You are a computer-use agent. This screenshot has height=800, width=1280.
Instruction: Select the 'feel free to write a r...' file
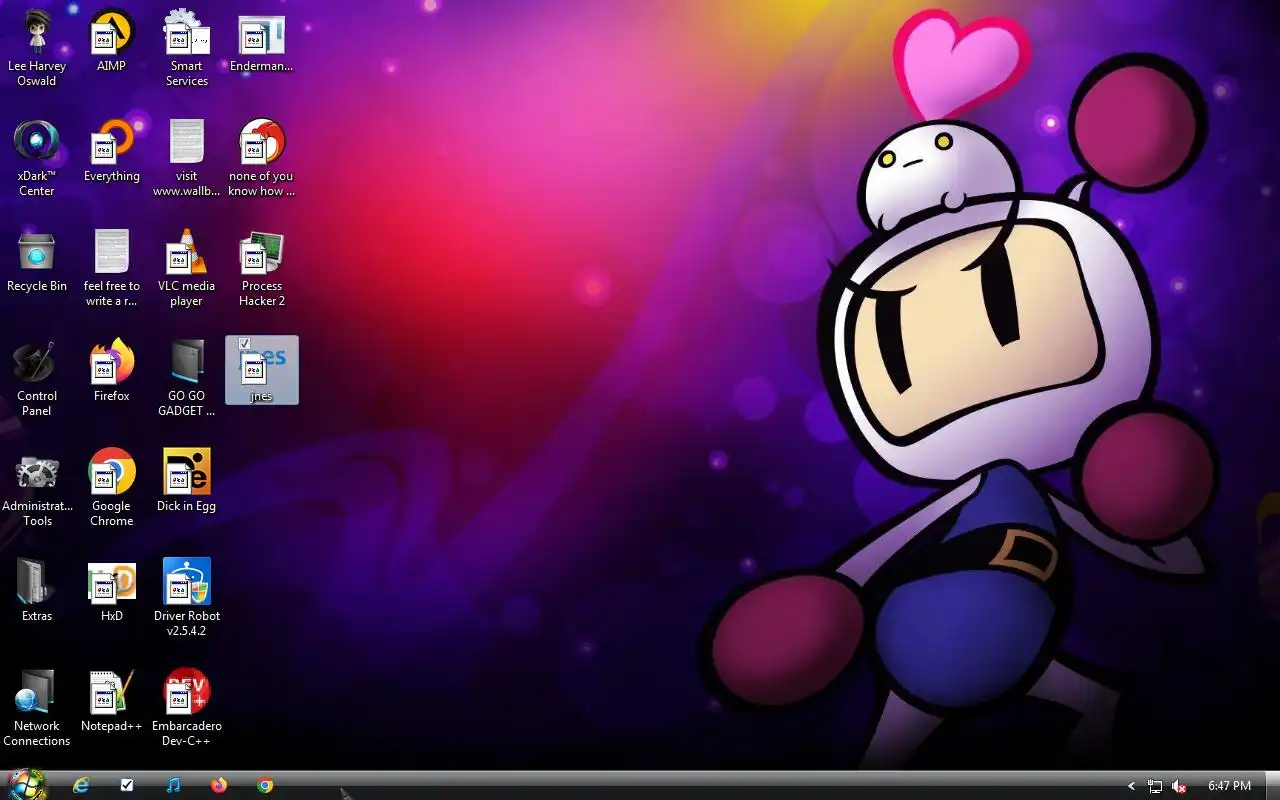click(x=111, y=267)
